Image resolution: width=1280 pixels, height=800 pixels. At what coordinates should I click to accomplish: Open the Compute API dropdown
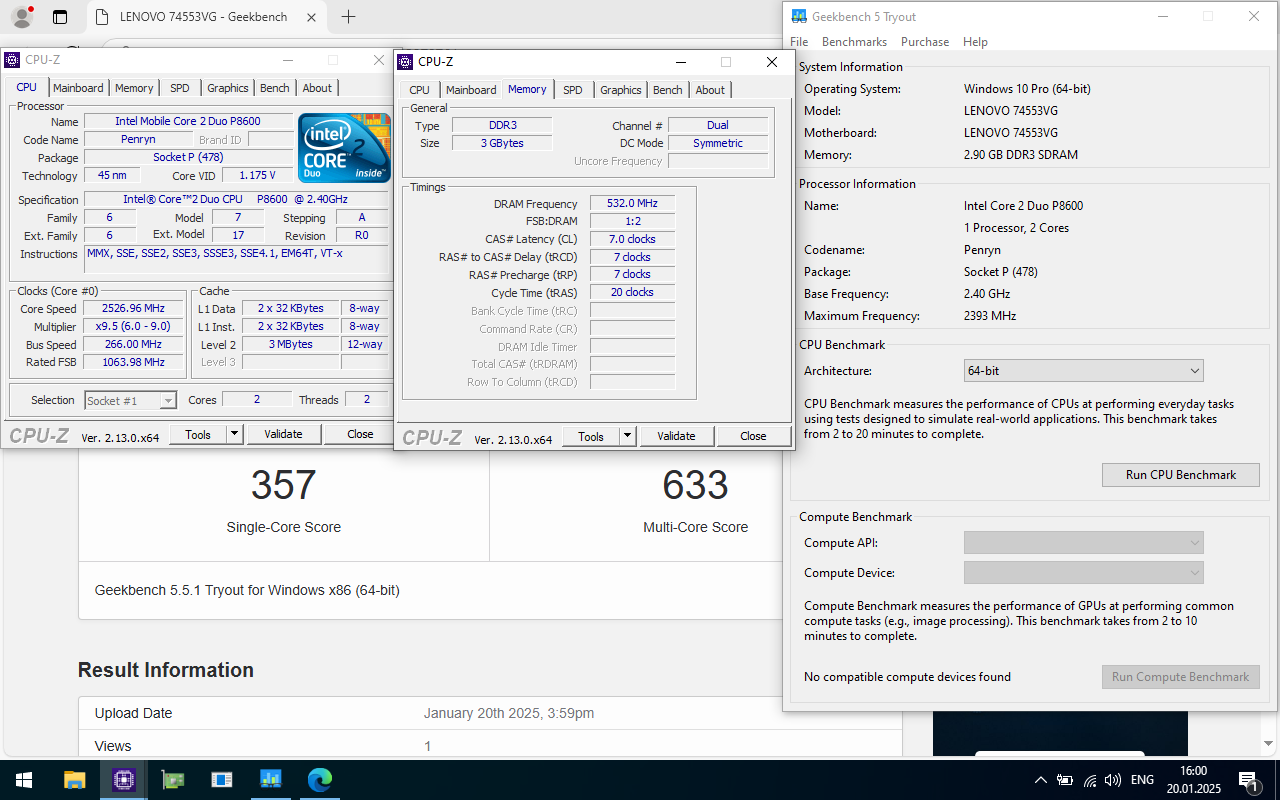click(1083, 543)
